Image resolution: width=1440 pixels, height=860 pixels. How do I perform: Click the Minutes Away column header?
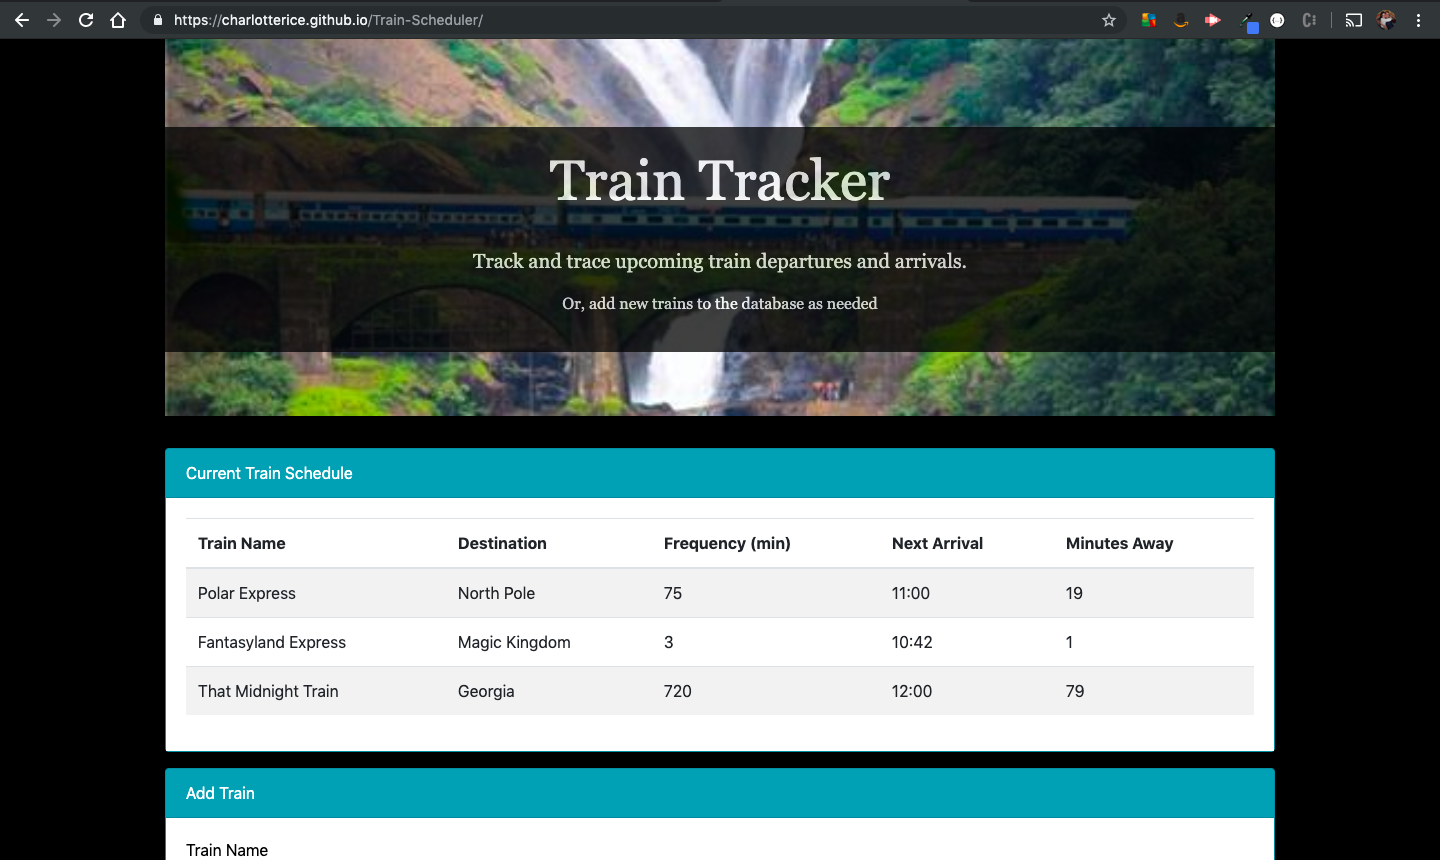pyautogui.click(x=1119, y=543)
